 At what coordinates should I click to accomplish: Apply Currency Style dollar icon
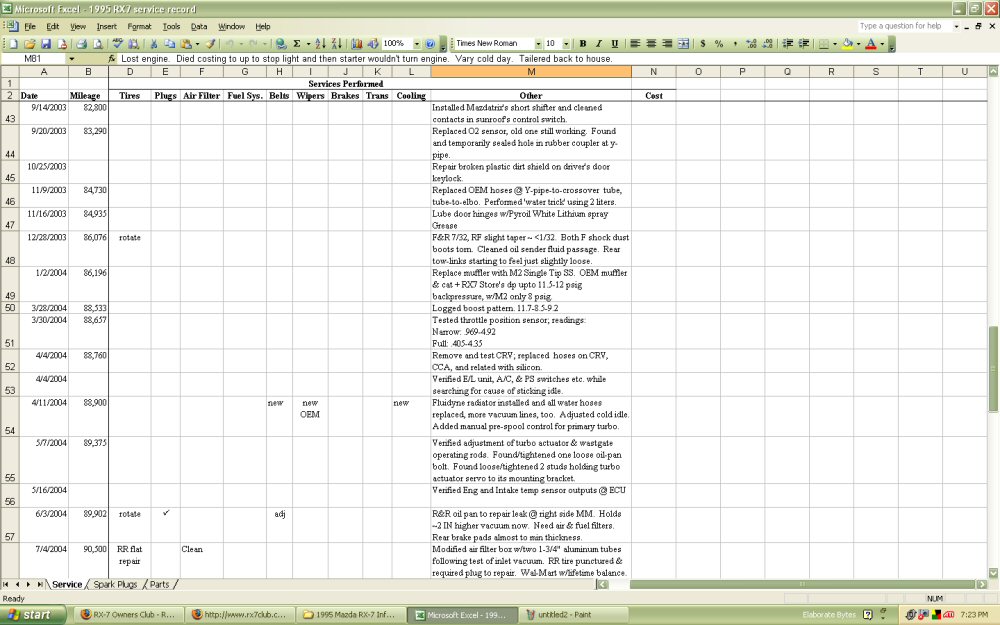coord(702,43)
